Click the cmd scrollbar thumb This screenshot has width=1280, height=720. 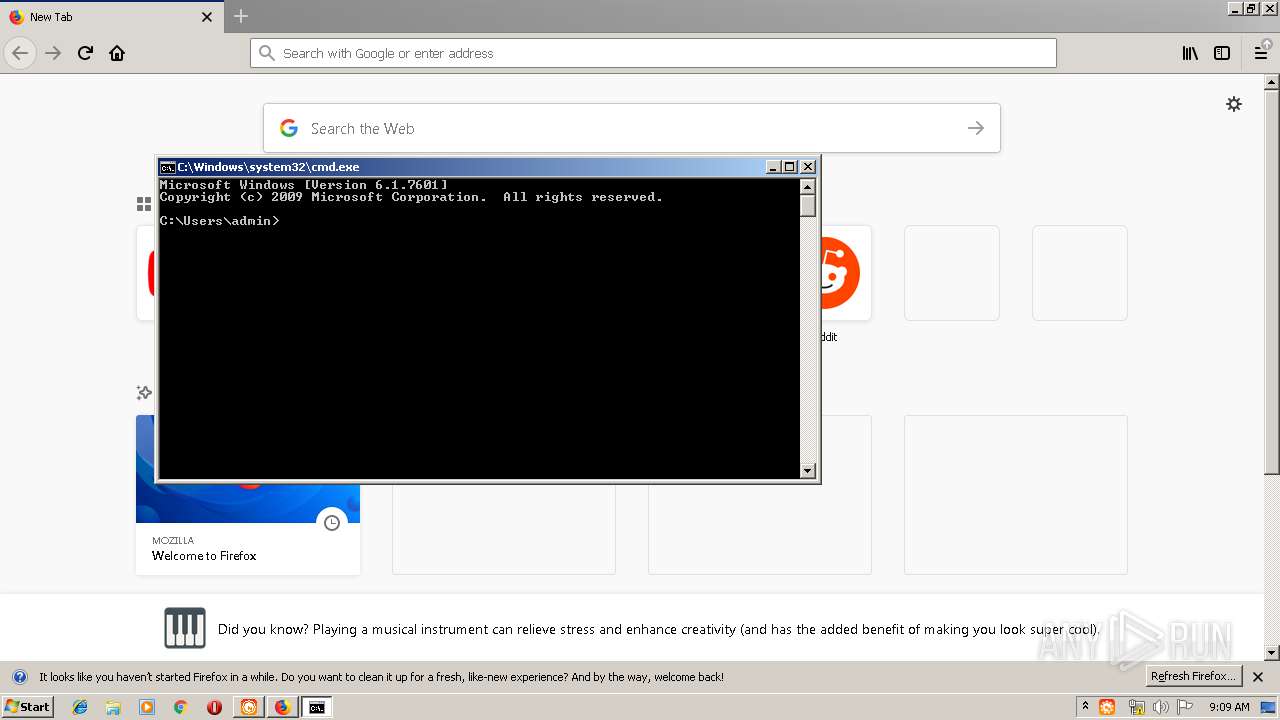pyautogui.click(x=808, y=205)
